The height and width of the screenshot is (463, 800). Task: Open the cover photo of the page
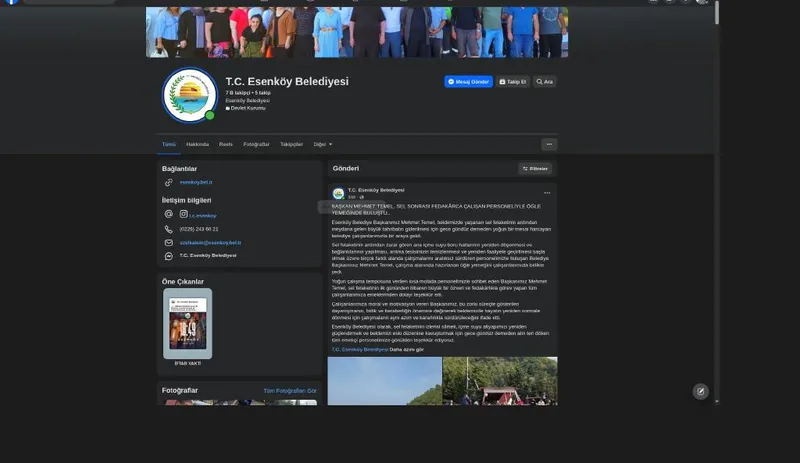click(x=357, y=32)
